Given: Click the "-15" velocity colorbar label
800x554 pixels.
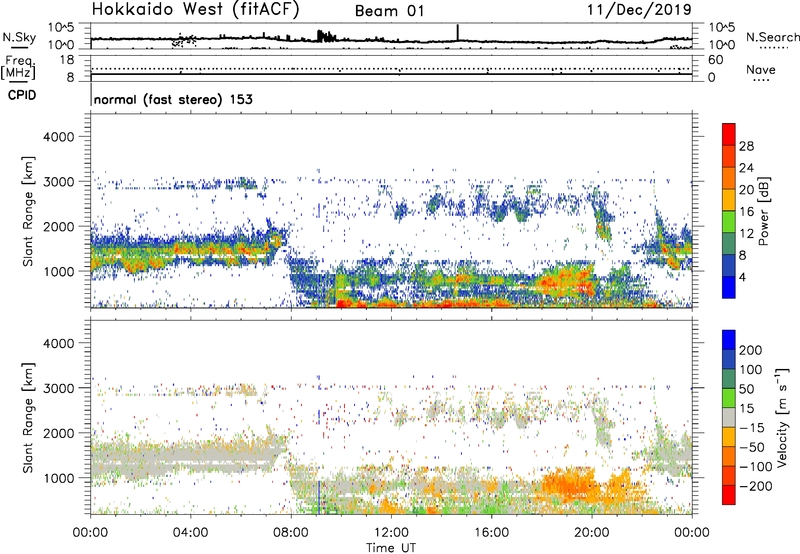Looking at the screenshot, I should tap(752, 428).
